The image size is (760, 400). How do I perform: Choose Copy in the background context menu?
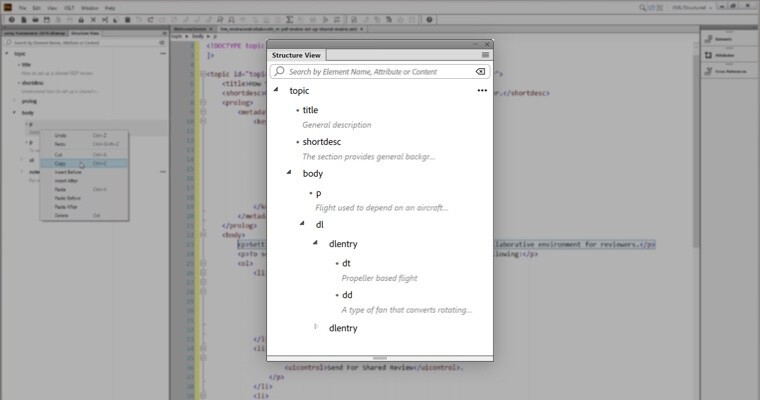coord(84,163)
